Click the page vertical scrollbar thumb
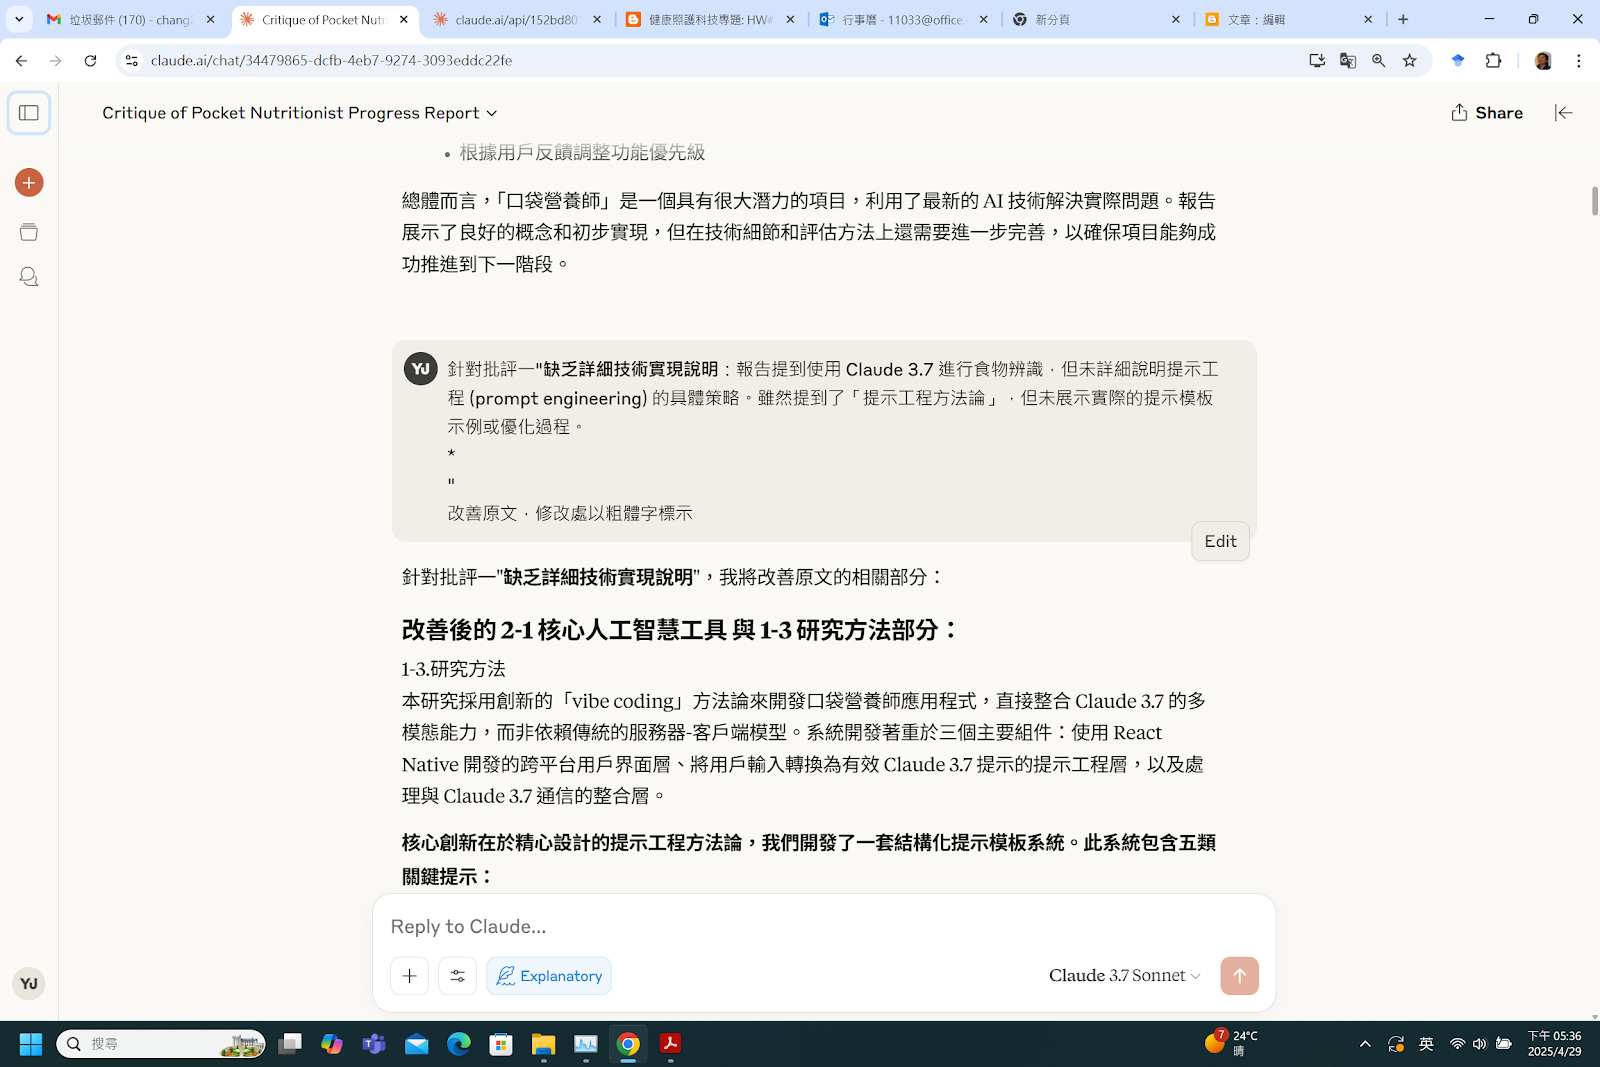This screenshot has width=1600, height=1067. (1595, 200)
